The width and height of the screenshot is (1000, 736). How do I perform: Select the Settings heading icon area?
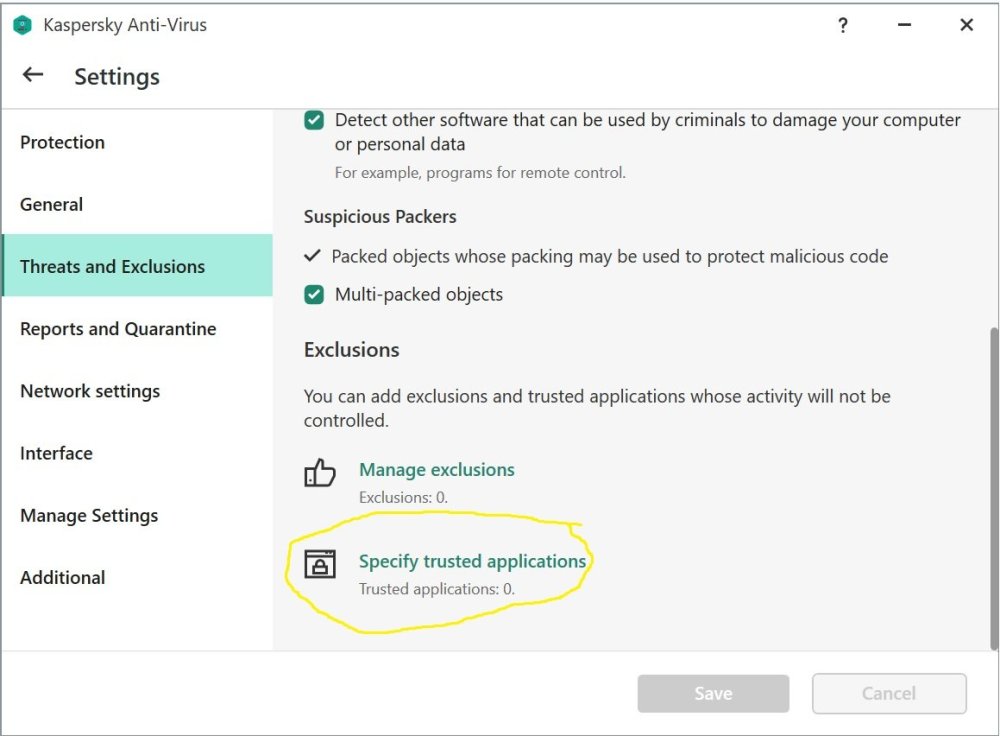point(116,76)
